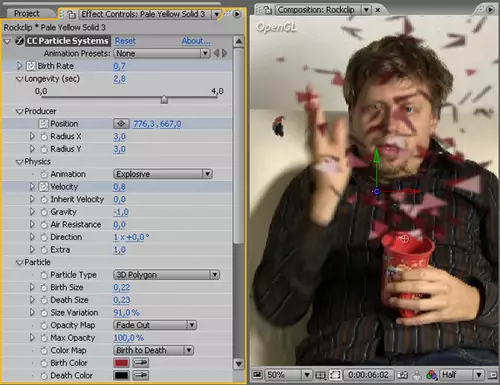Screen dimensions: 500x385
Task: Toggle Direction stopwatch
Action: pos(44,237)
